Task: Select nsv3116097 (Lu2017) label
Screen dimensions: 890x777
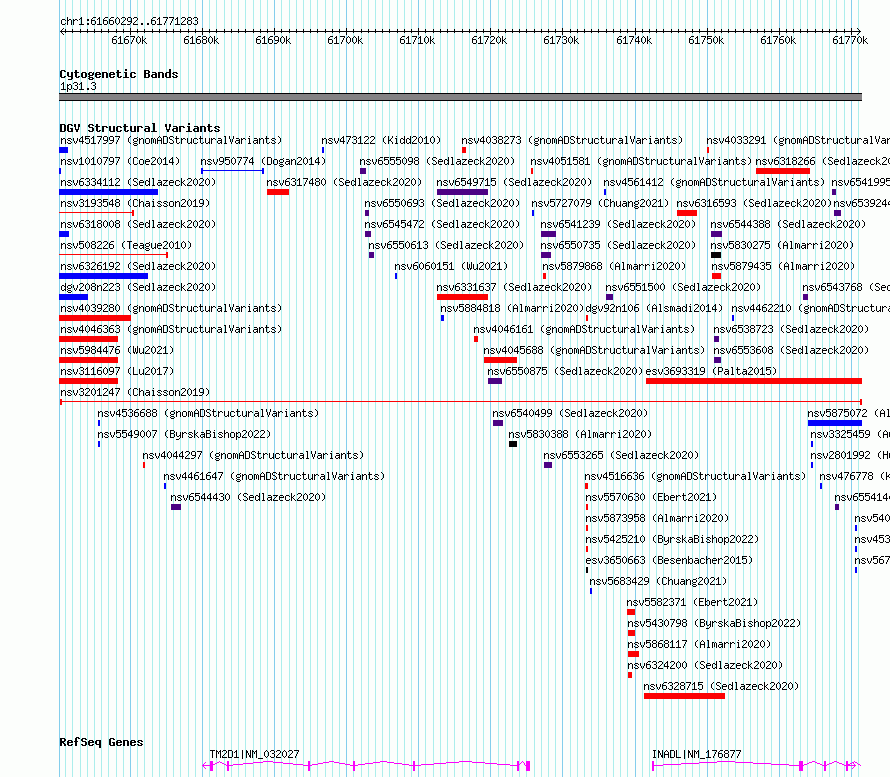Action: point(117,371)
